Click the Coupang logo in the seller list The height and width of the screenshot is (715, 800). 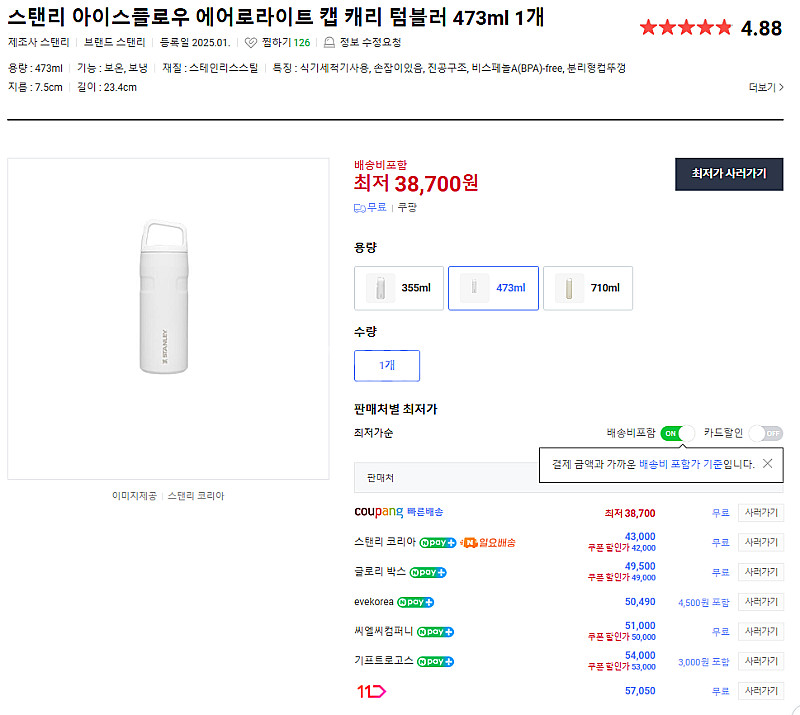(x=379, y=512)
